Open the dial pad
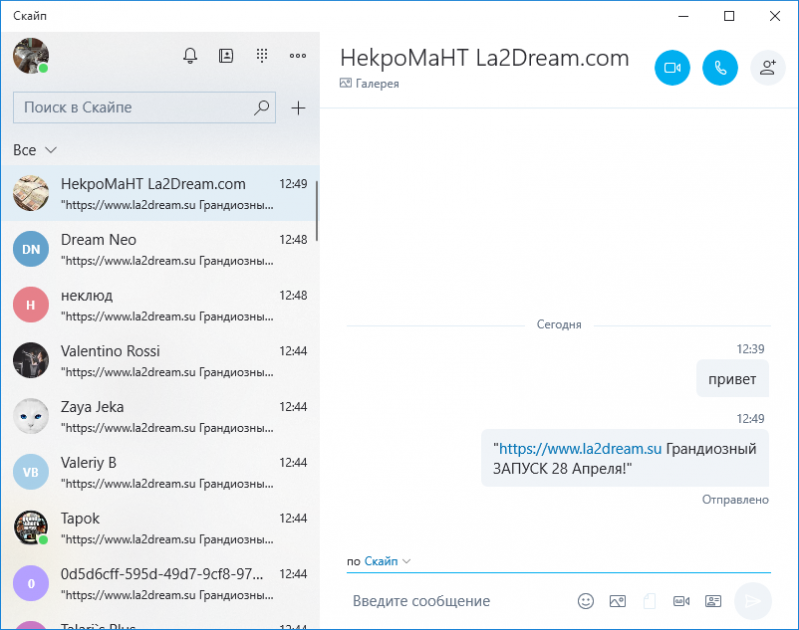Screen dimensions: 799x630 tap(262, 56)
